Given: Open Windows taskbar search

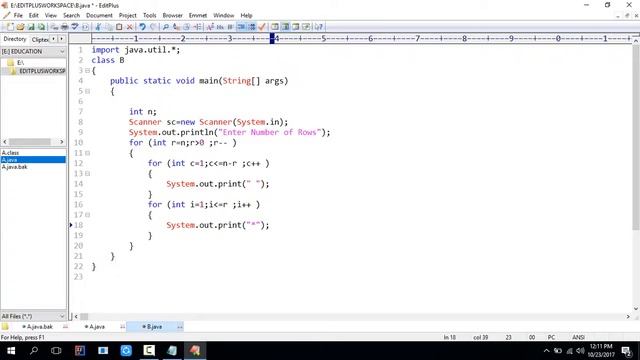Looking at the screenshot, I should [34, 351].
